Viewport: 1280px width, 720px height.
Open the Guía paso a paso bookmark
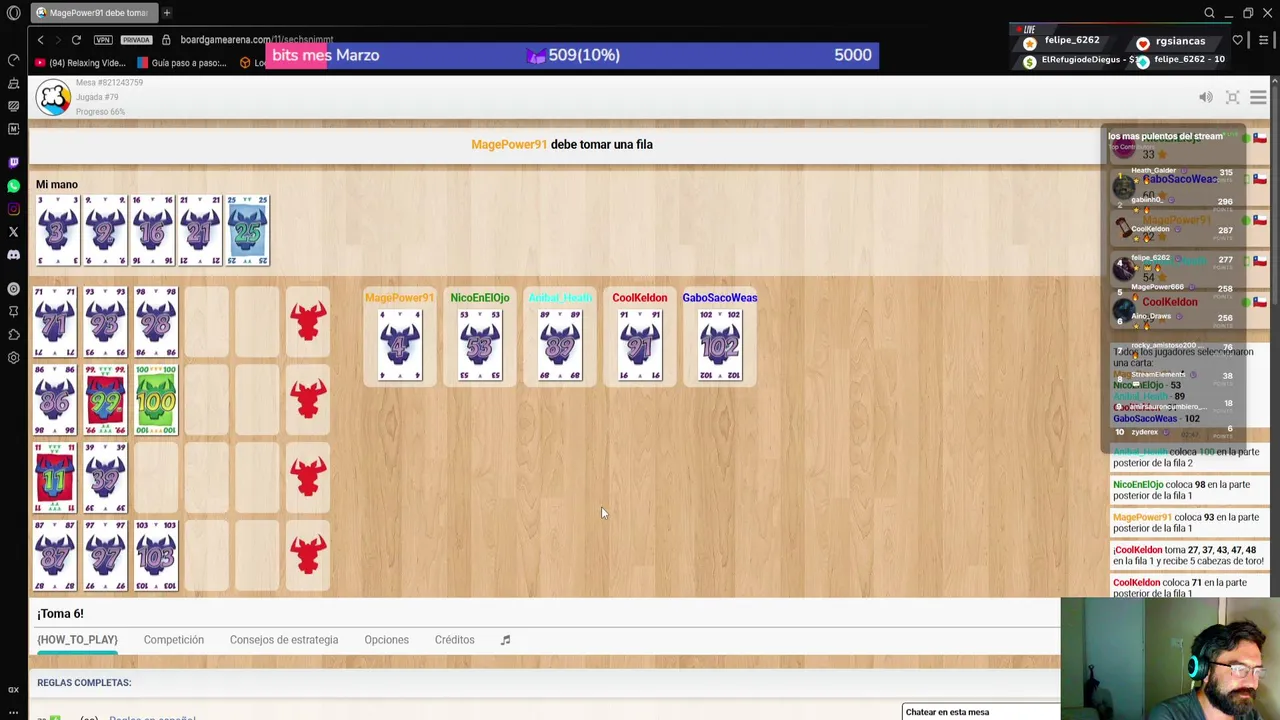[182, 63]
